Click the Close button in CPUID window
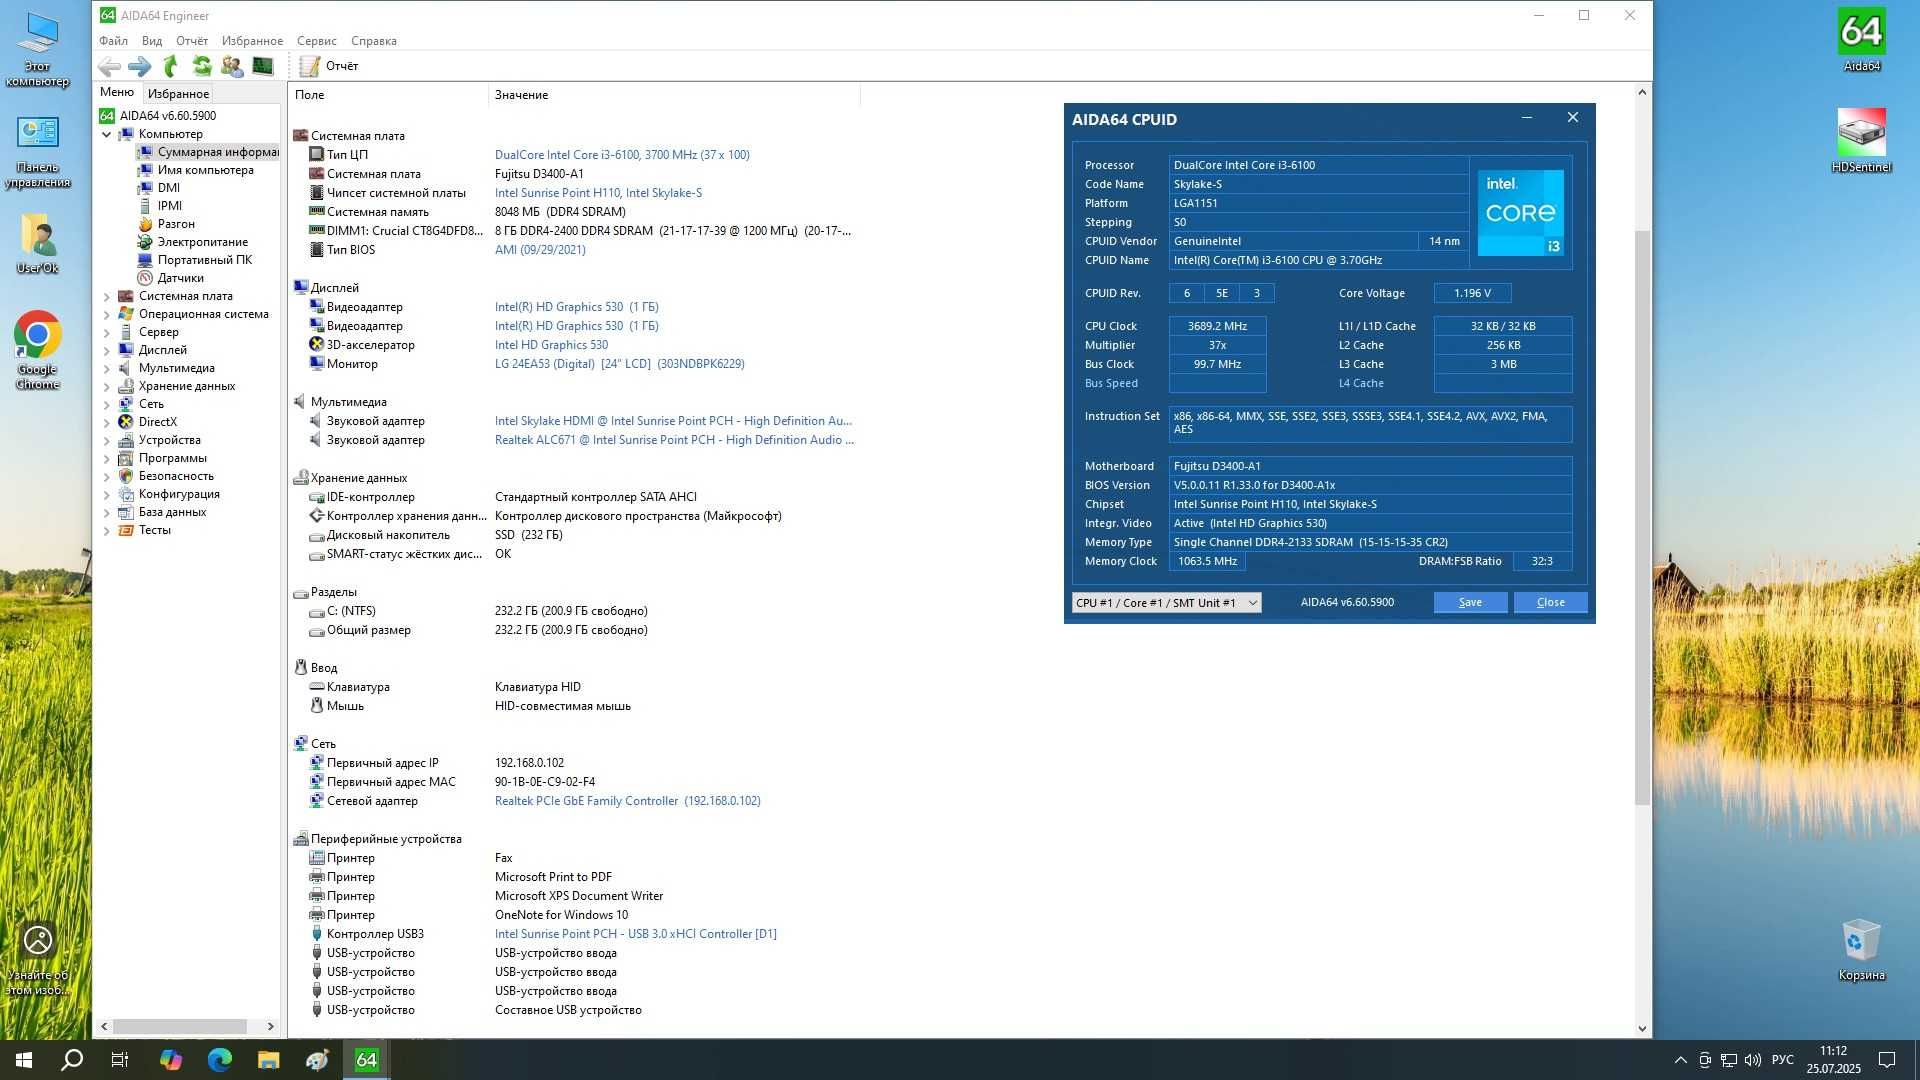The width and height of the screenshot is (1920, 1080). [1550, 602]
